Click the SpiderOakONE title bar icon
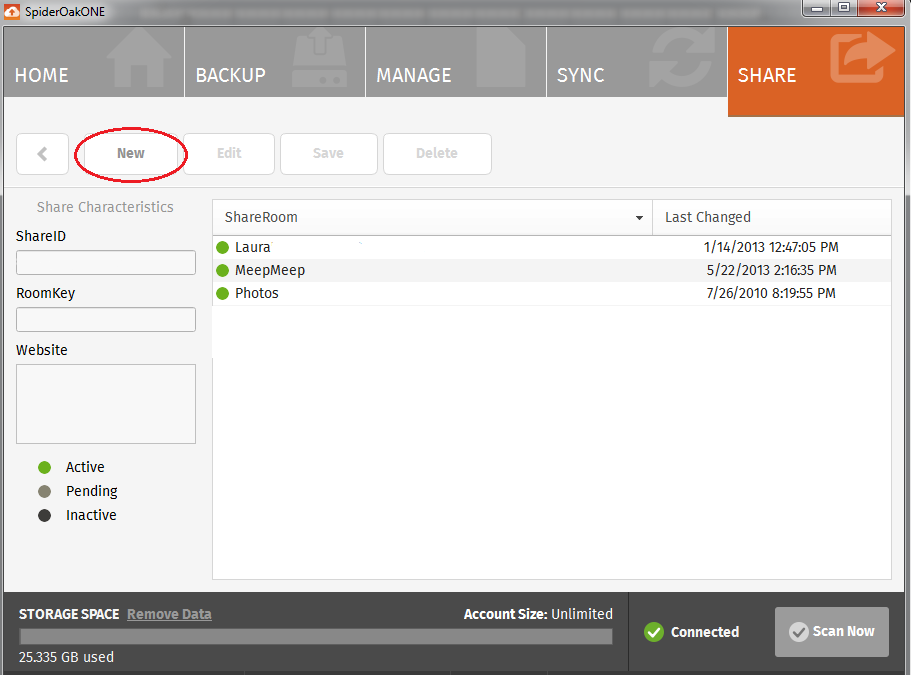Screen dimensions: 911x675 tap(12, 12)
